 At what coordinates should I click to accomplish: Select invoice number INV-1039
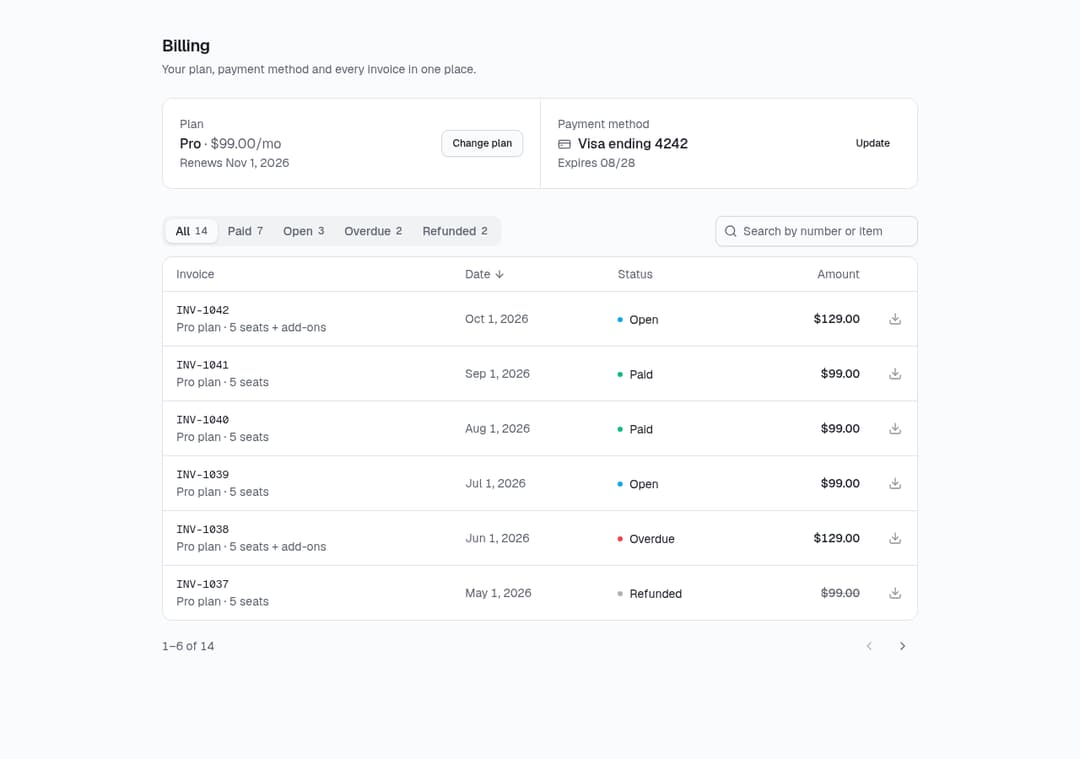click(202, 475)
